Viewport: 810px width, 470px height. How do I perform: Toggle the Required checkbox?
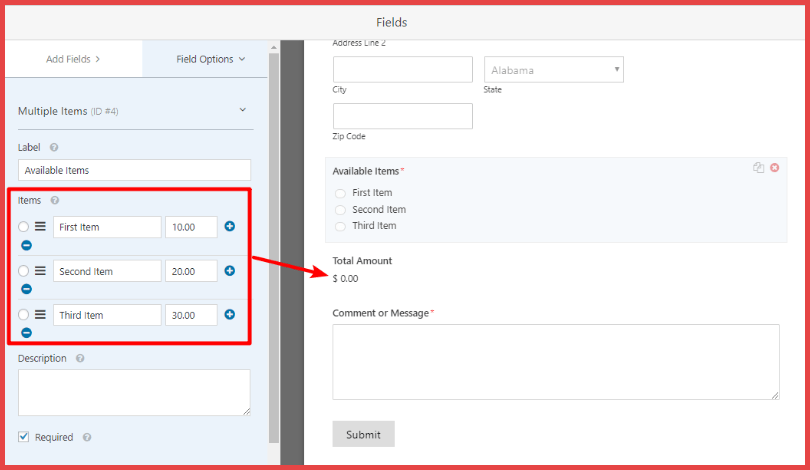pyautogui.click(x=24, y=437)
